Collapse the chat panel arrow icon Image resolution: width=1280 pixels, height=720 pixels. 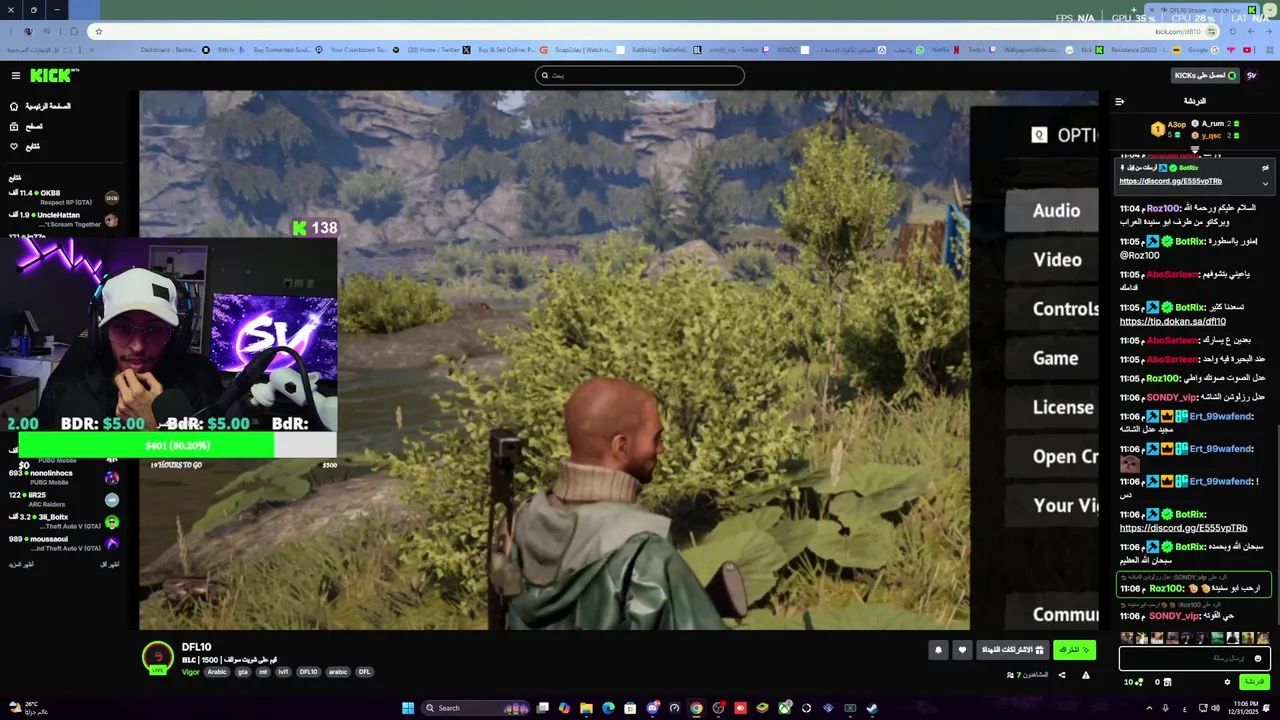[1119, 101]
